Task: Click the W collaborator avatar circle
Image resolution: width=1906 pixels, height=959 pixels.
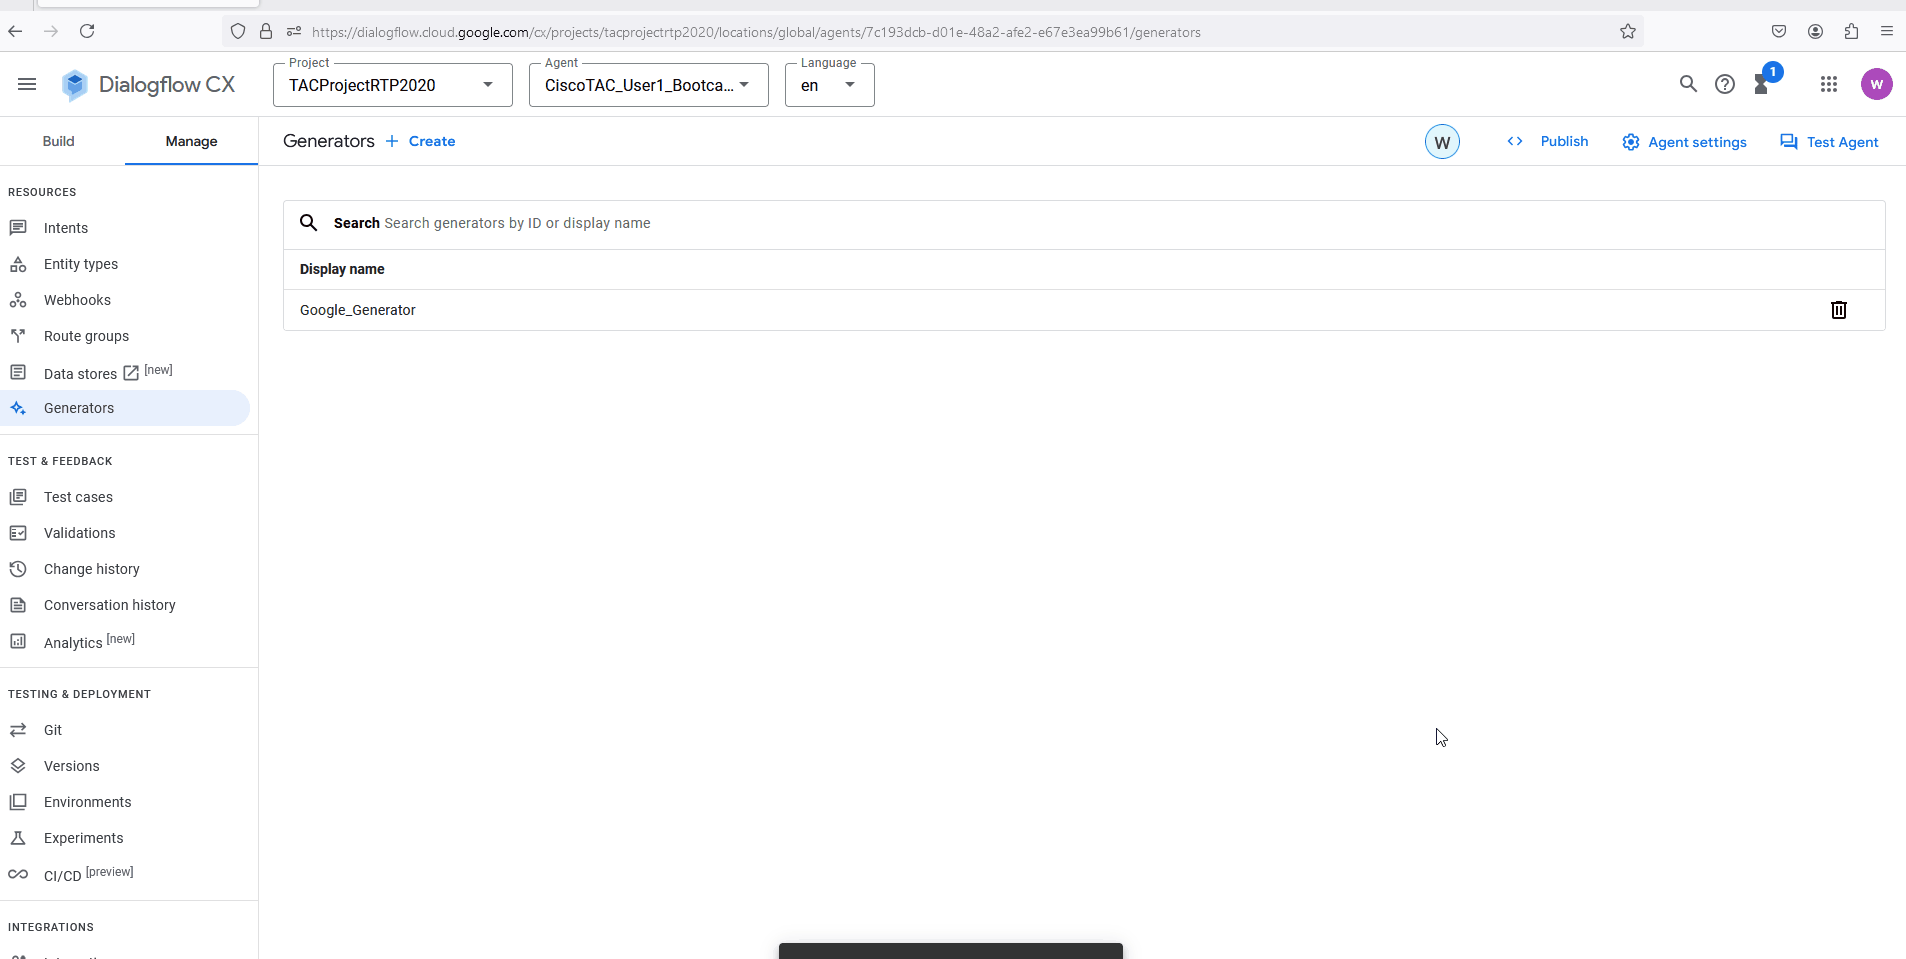Action: tap(1442, 142)
